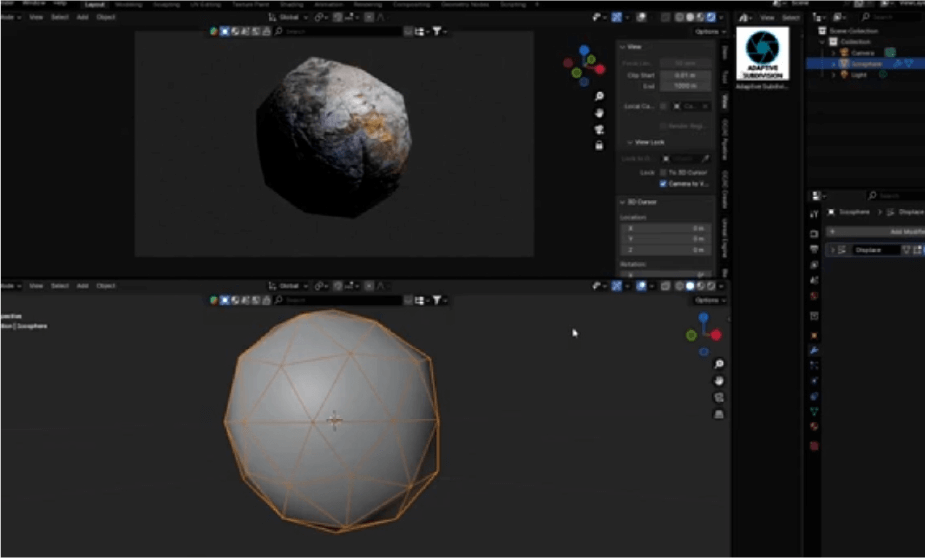Toggle camera view icon in top viewport
This screenshot has height=558, width=925.
coord(599,129)
